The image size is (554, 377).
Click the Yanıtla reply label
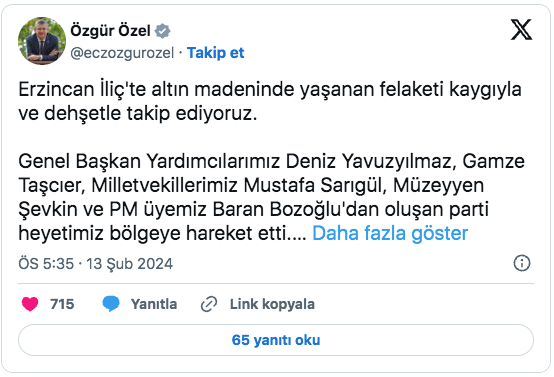154,304
